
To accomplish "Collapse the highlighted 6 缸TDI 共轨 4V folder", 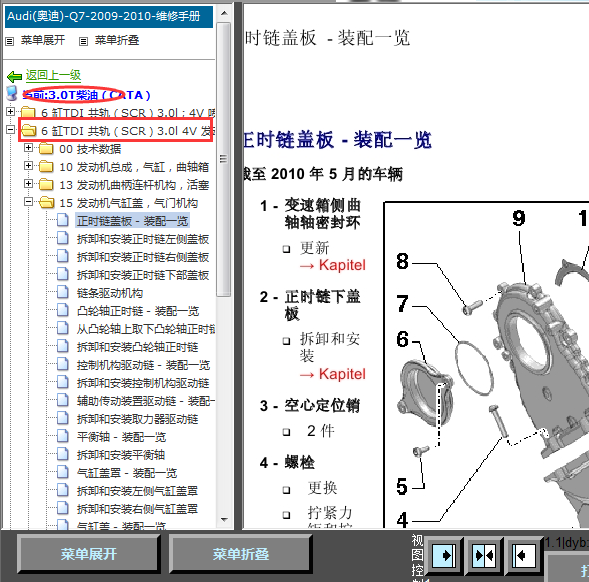I will [x=11, y=130].
